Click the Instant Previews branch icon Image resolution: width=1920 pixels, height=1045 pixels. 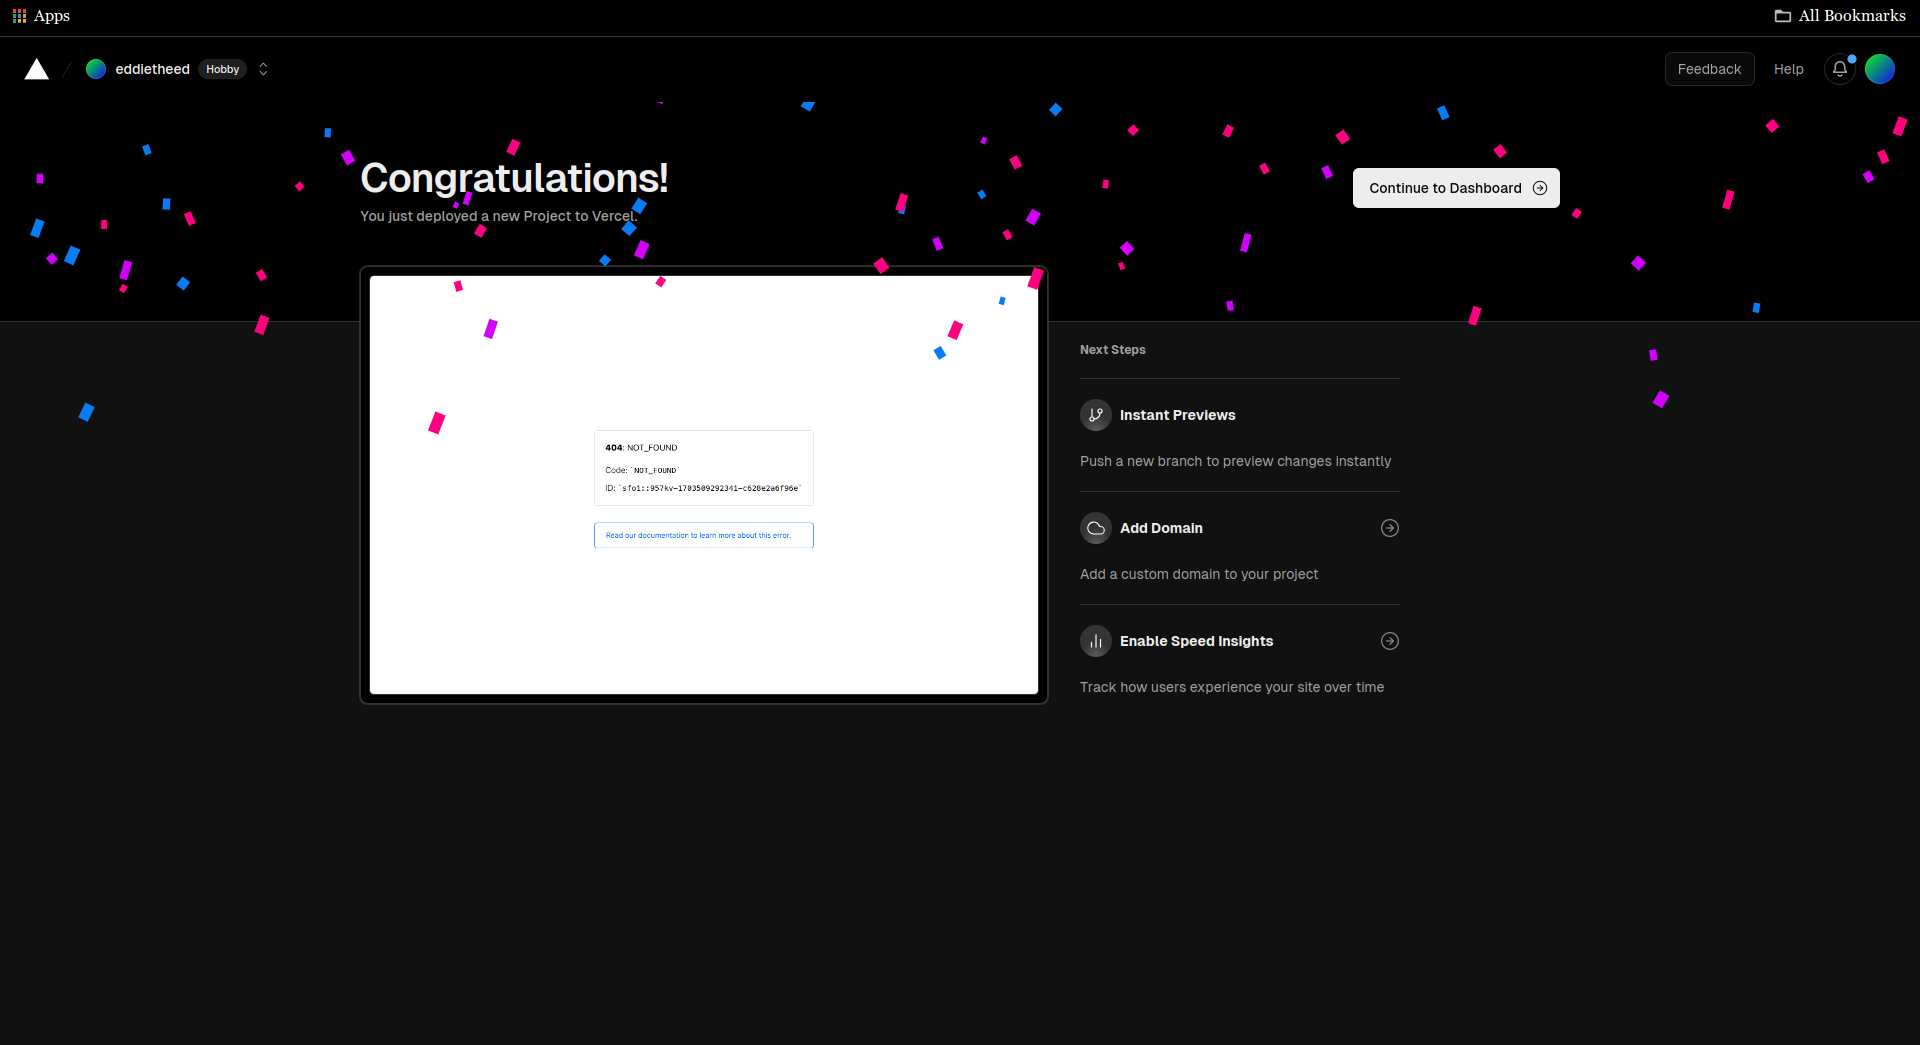pos(1096,415)
